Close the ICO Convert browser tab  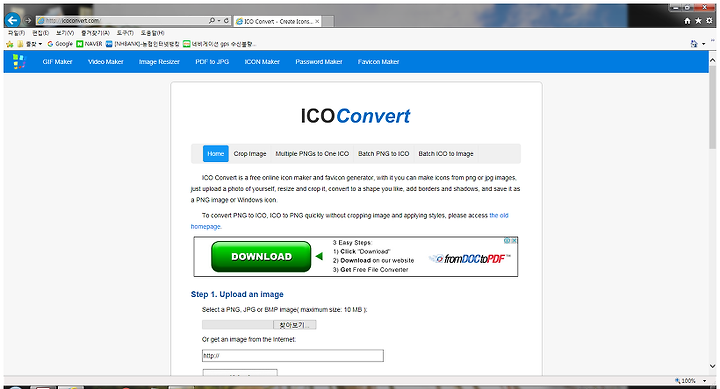pyautogui.click(x=317, y=21)
